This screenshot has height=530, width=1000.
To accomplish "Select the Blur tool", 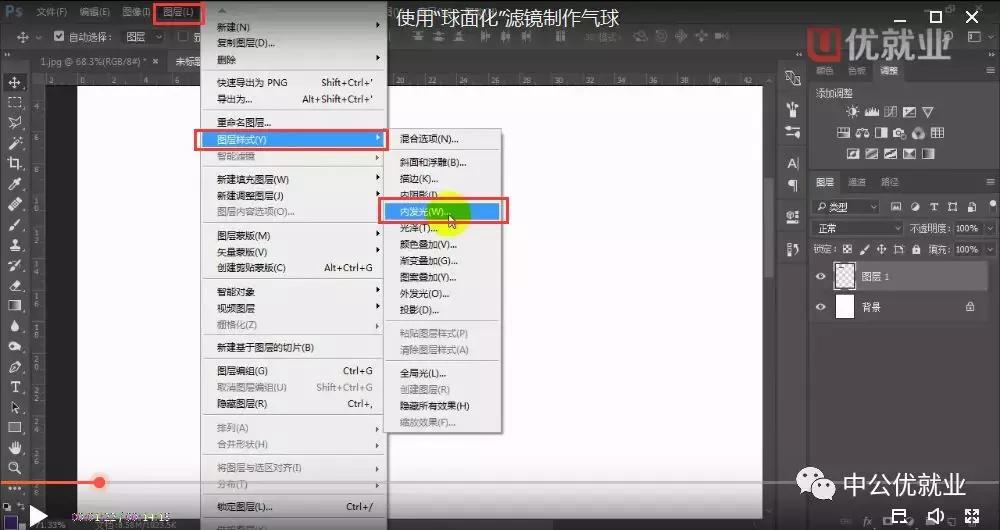I will click(14, 326).
